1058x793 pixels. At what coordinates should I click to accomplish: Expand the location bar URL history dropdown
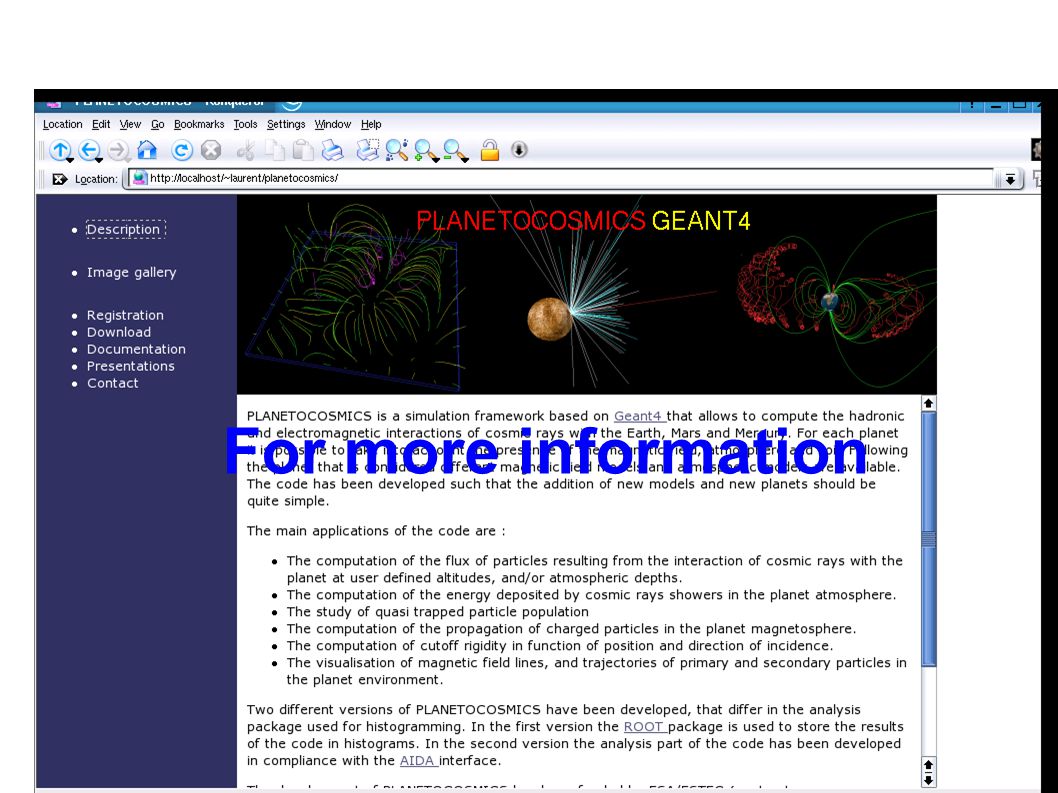1009,179
